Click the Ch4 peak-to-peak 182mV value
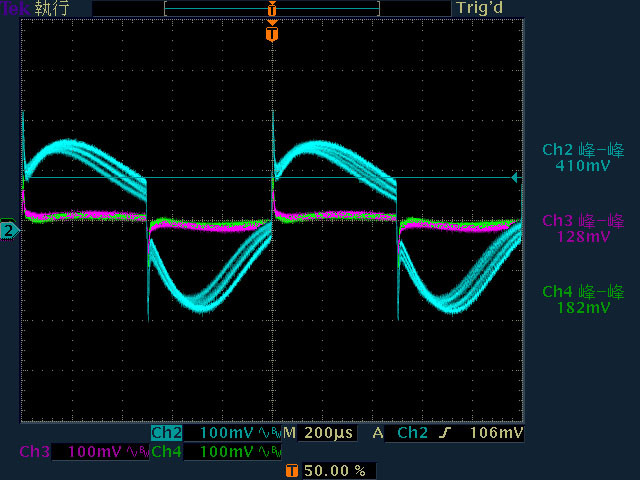The image size is (640, 480). pos(583,308)
